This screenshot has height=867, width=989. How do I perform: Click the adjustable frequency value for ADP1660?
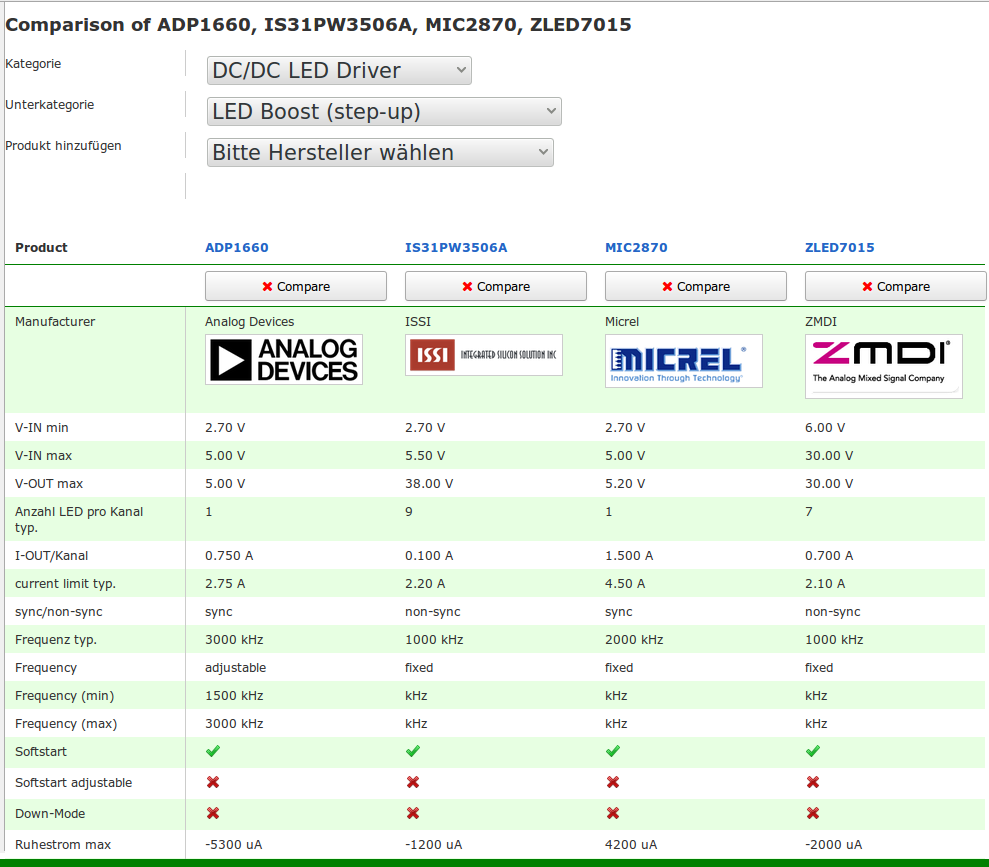pyautogui.click(x=235, y=668)
